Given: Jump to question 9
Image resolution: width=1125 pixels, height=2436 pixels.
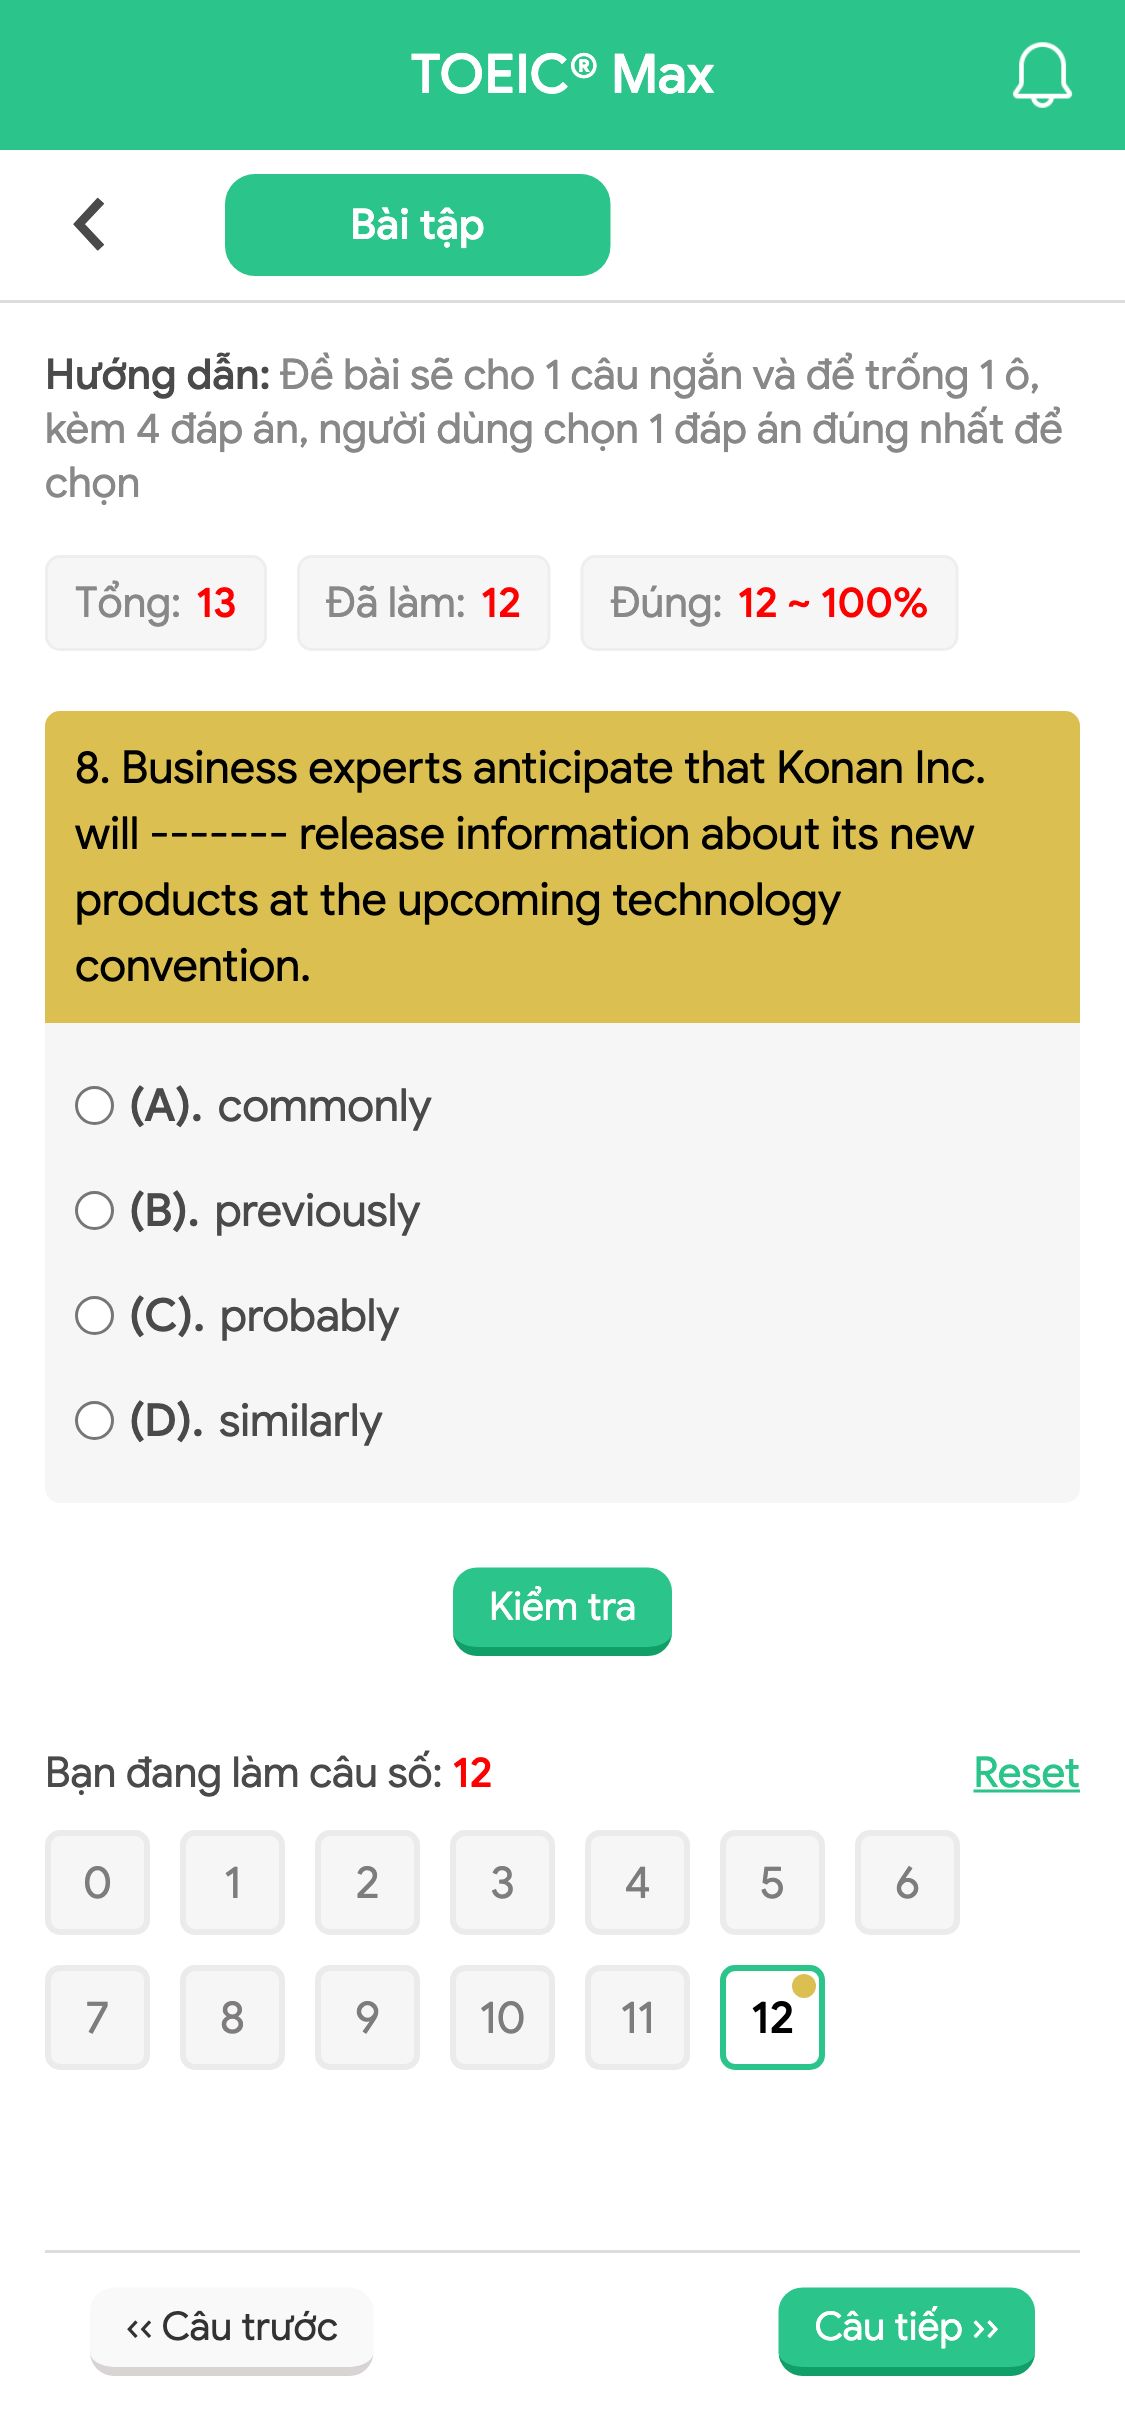Looking at the screenshot, I should (x=367, y=2018).
